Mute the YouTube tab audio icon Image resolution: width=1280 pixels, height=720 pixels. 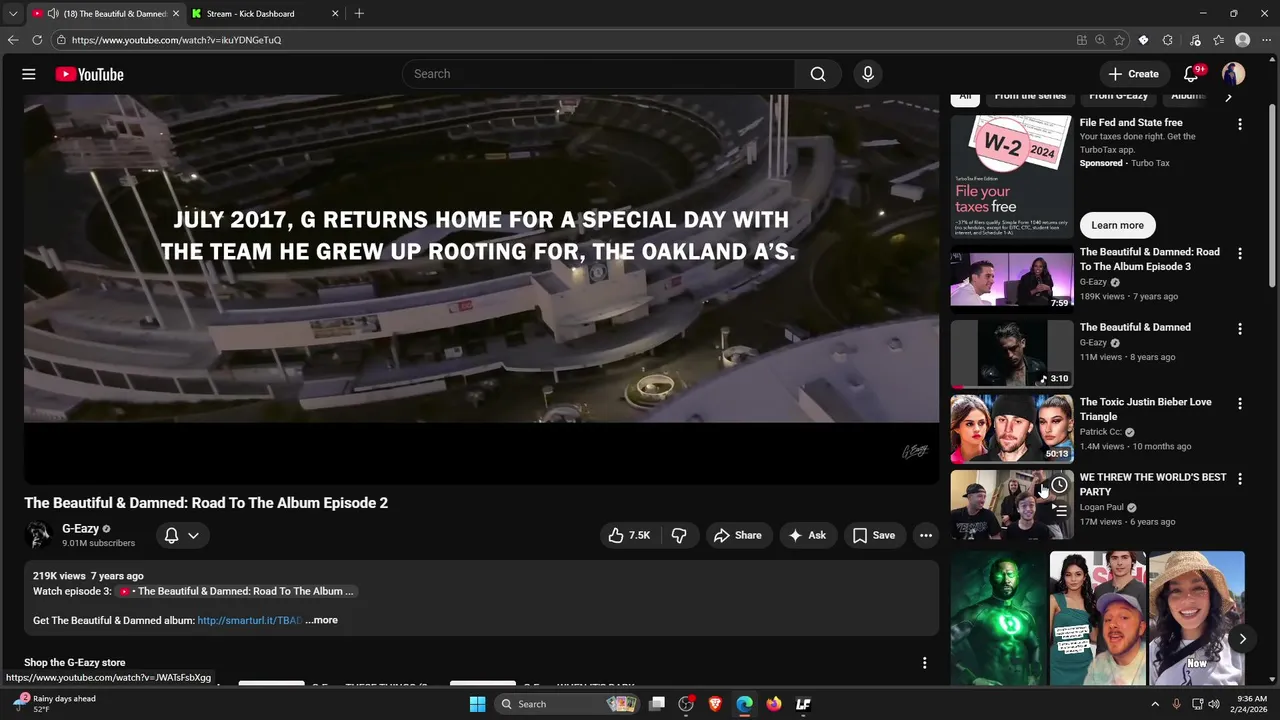point(52,14)
